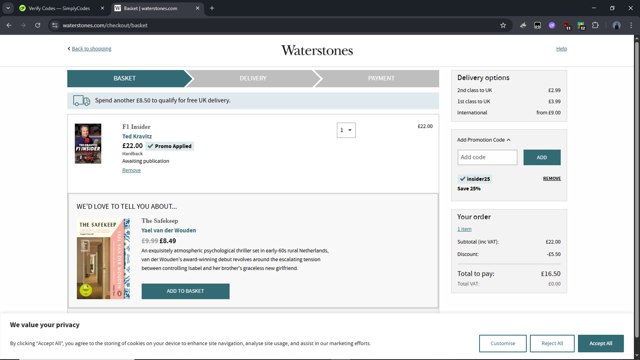Viewport: 640px width, 360px height.
Task: Open Chrome three-dot menu
Action: click(x=631, y=25)
